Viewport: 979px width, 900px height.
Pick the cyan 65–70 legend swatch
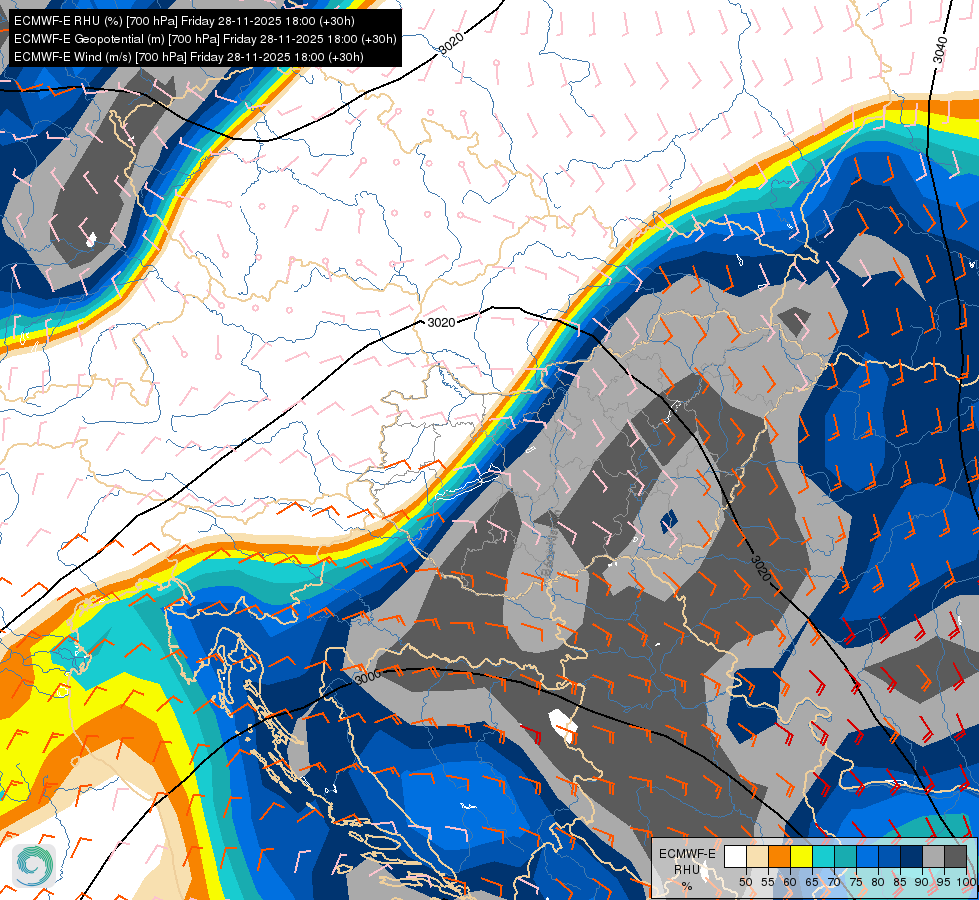[823, 856]
